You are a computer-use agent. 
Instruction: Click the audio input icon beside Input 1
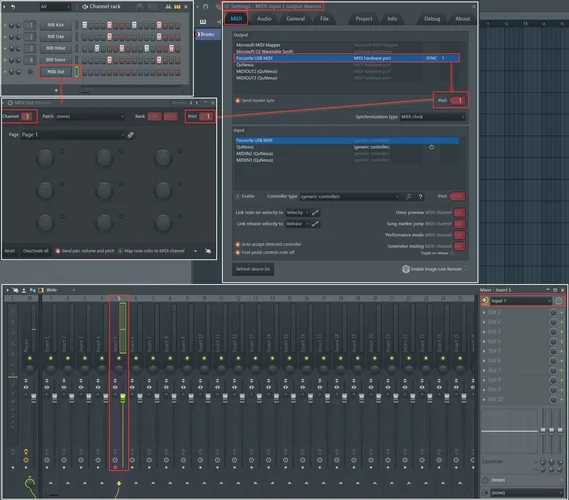(485, 300)
